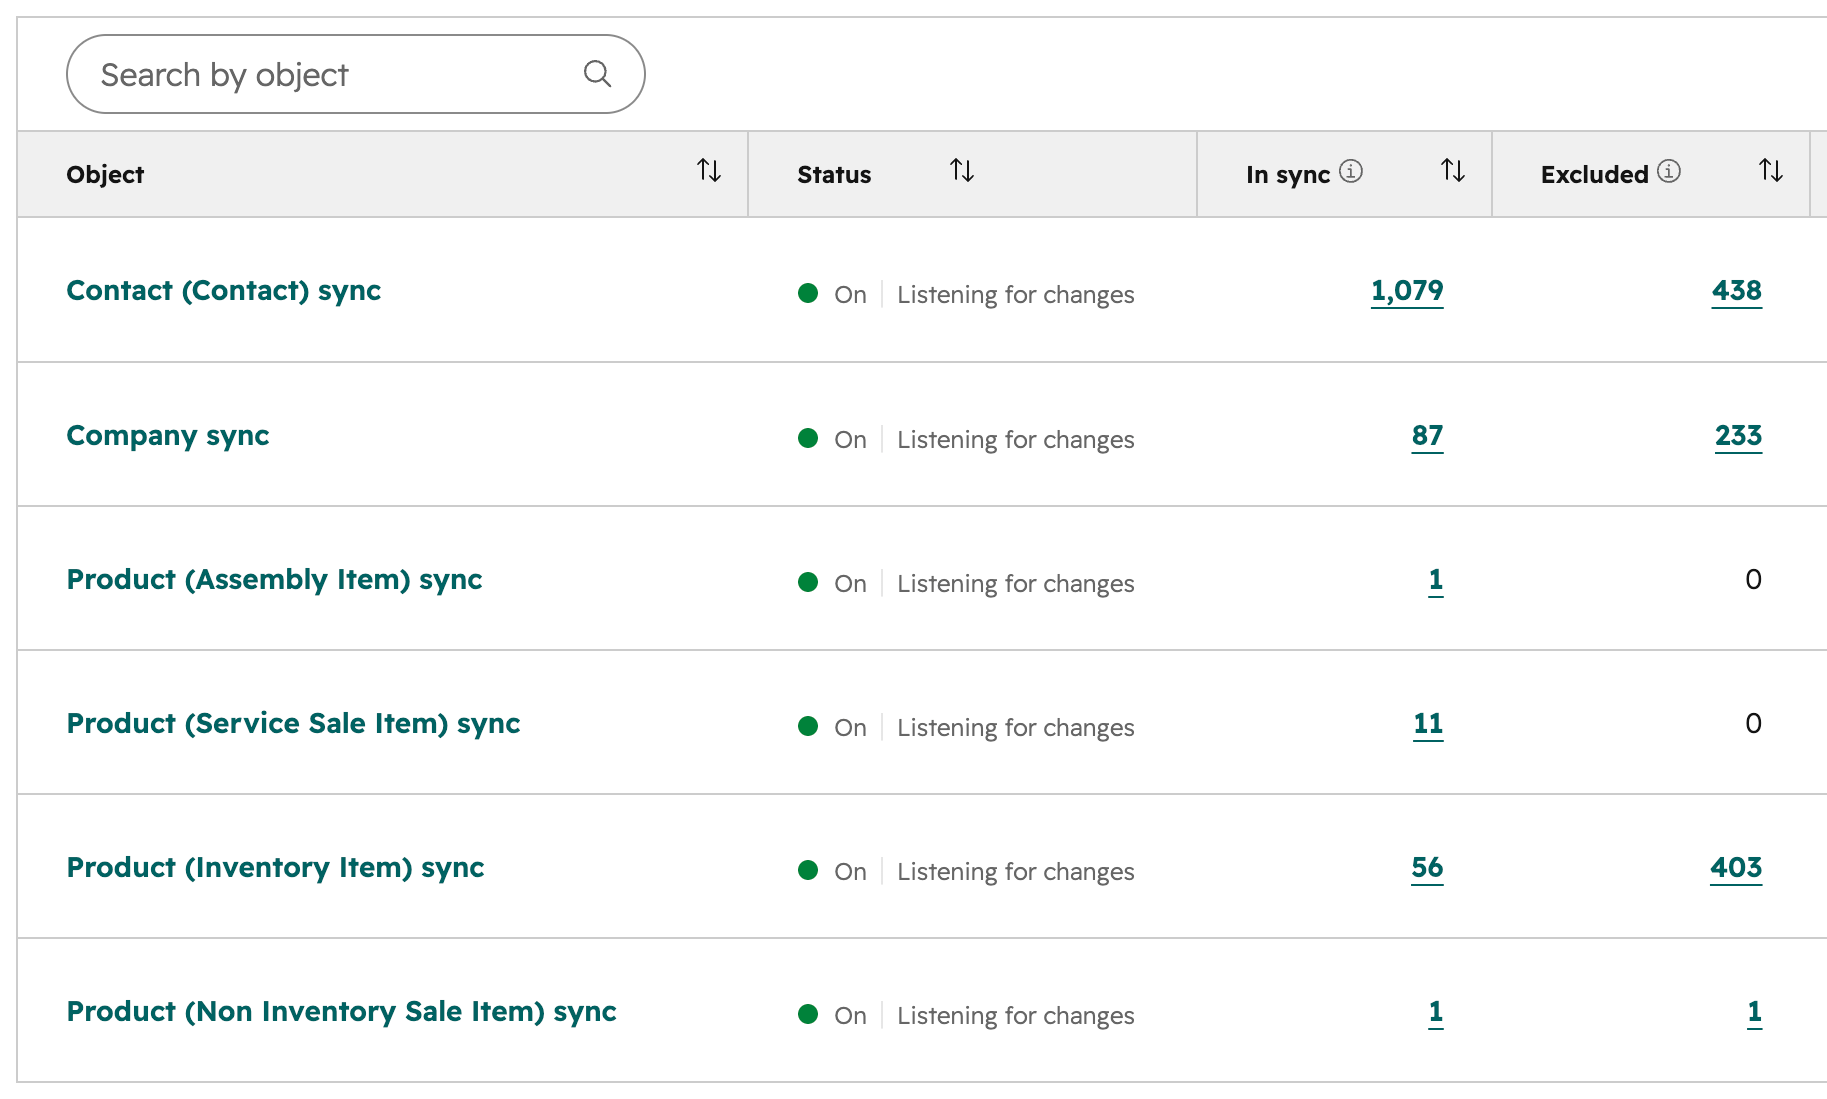Click Listening for changes in Inventory Item row

tap(1016, 872)
